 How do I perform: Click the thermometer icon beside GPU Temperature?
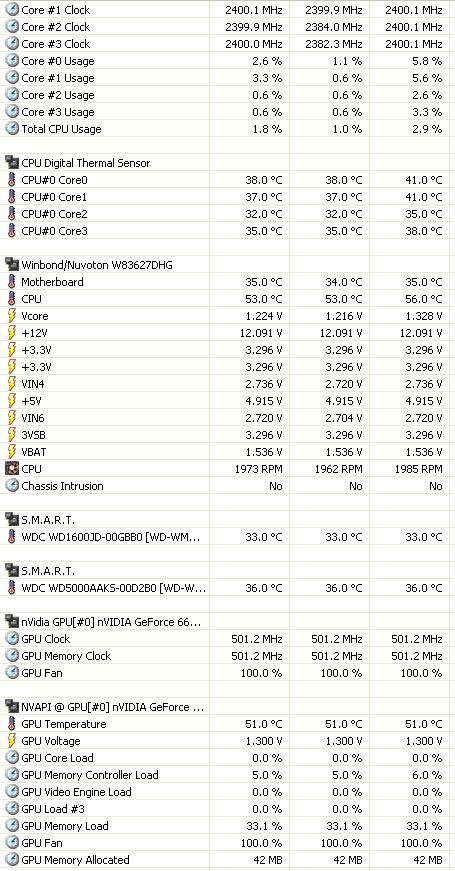click(x=12, y=724)
